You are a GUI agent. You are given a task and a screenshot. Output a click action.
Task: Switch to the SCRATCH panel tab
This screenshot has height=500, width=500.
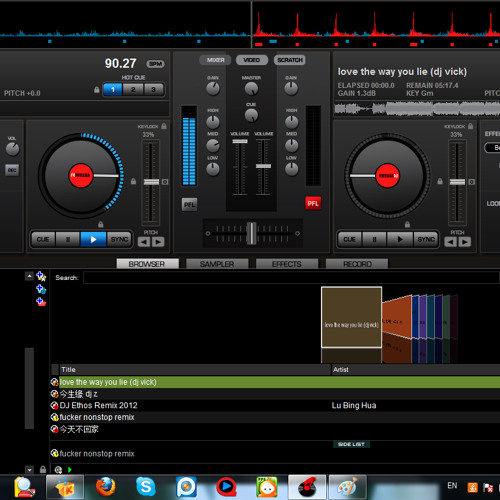tap(290, 60)
